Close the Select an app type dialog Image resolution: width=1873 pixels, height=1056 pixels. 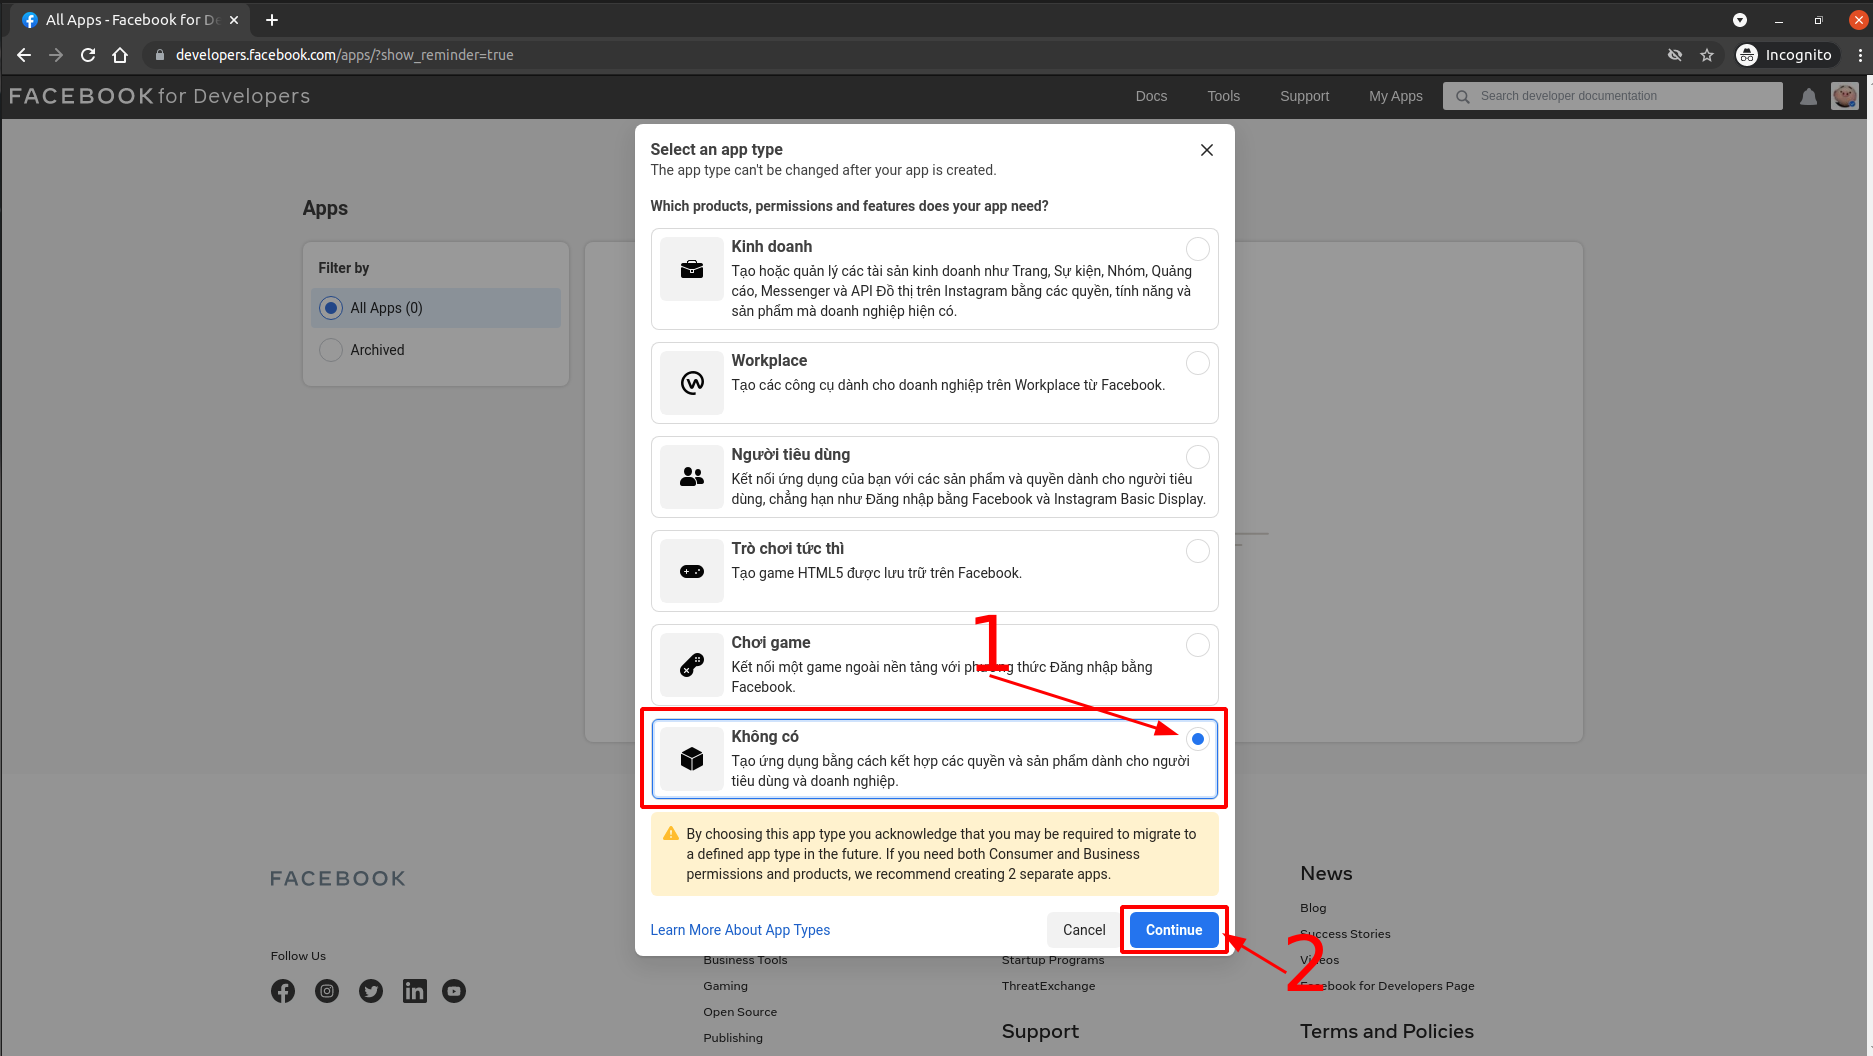[x=1207, y=150]
